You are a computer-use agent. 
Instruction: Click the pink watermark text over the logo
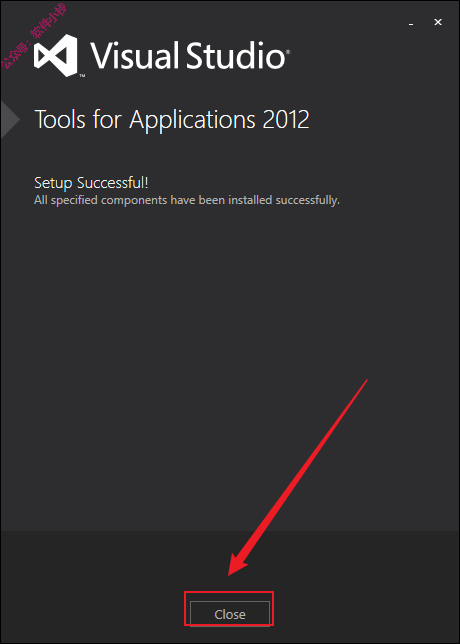point(35,36)
